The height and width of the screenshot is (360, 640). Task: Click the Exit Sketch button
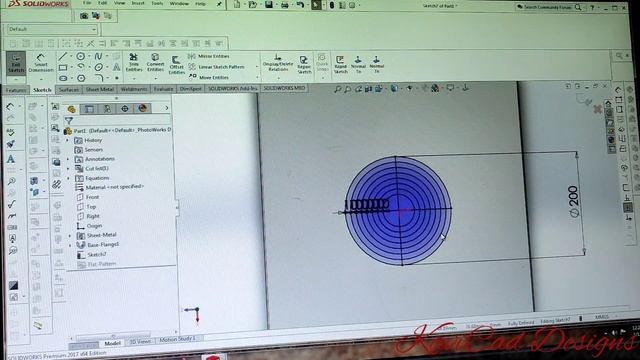[x=16, y=63]
